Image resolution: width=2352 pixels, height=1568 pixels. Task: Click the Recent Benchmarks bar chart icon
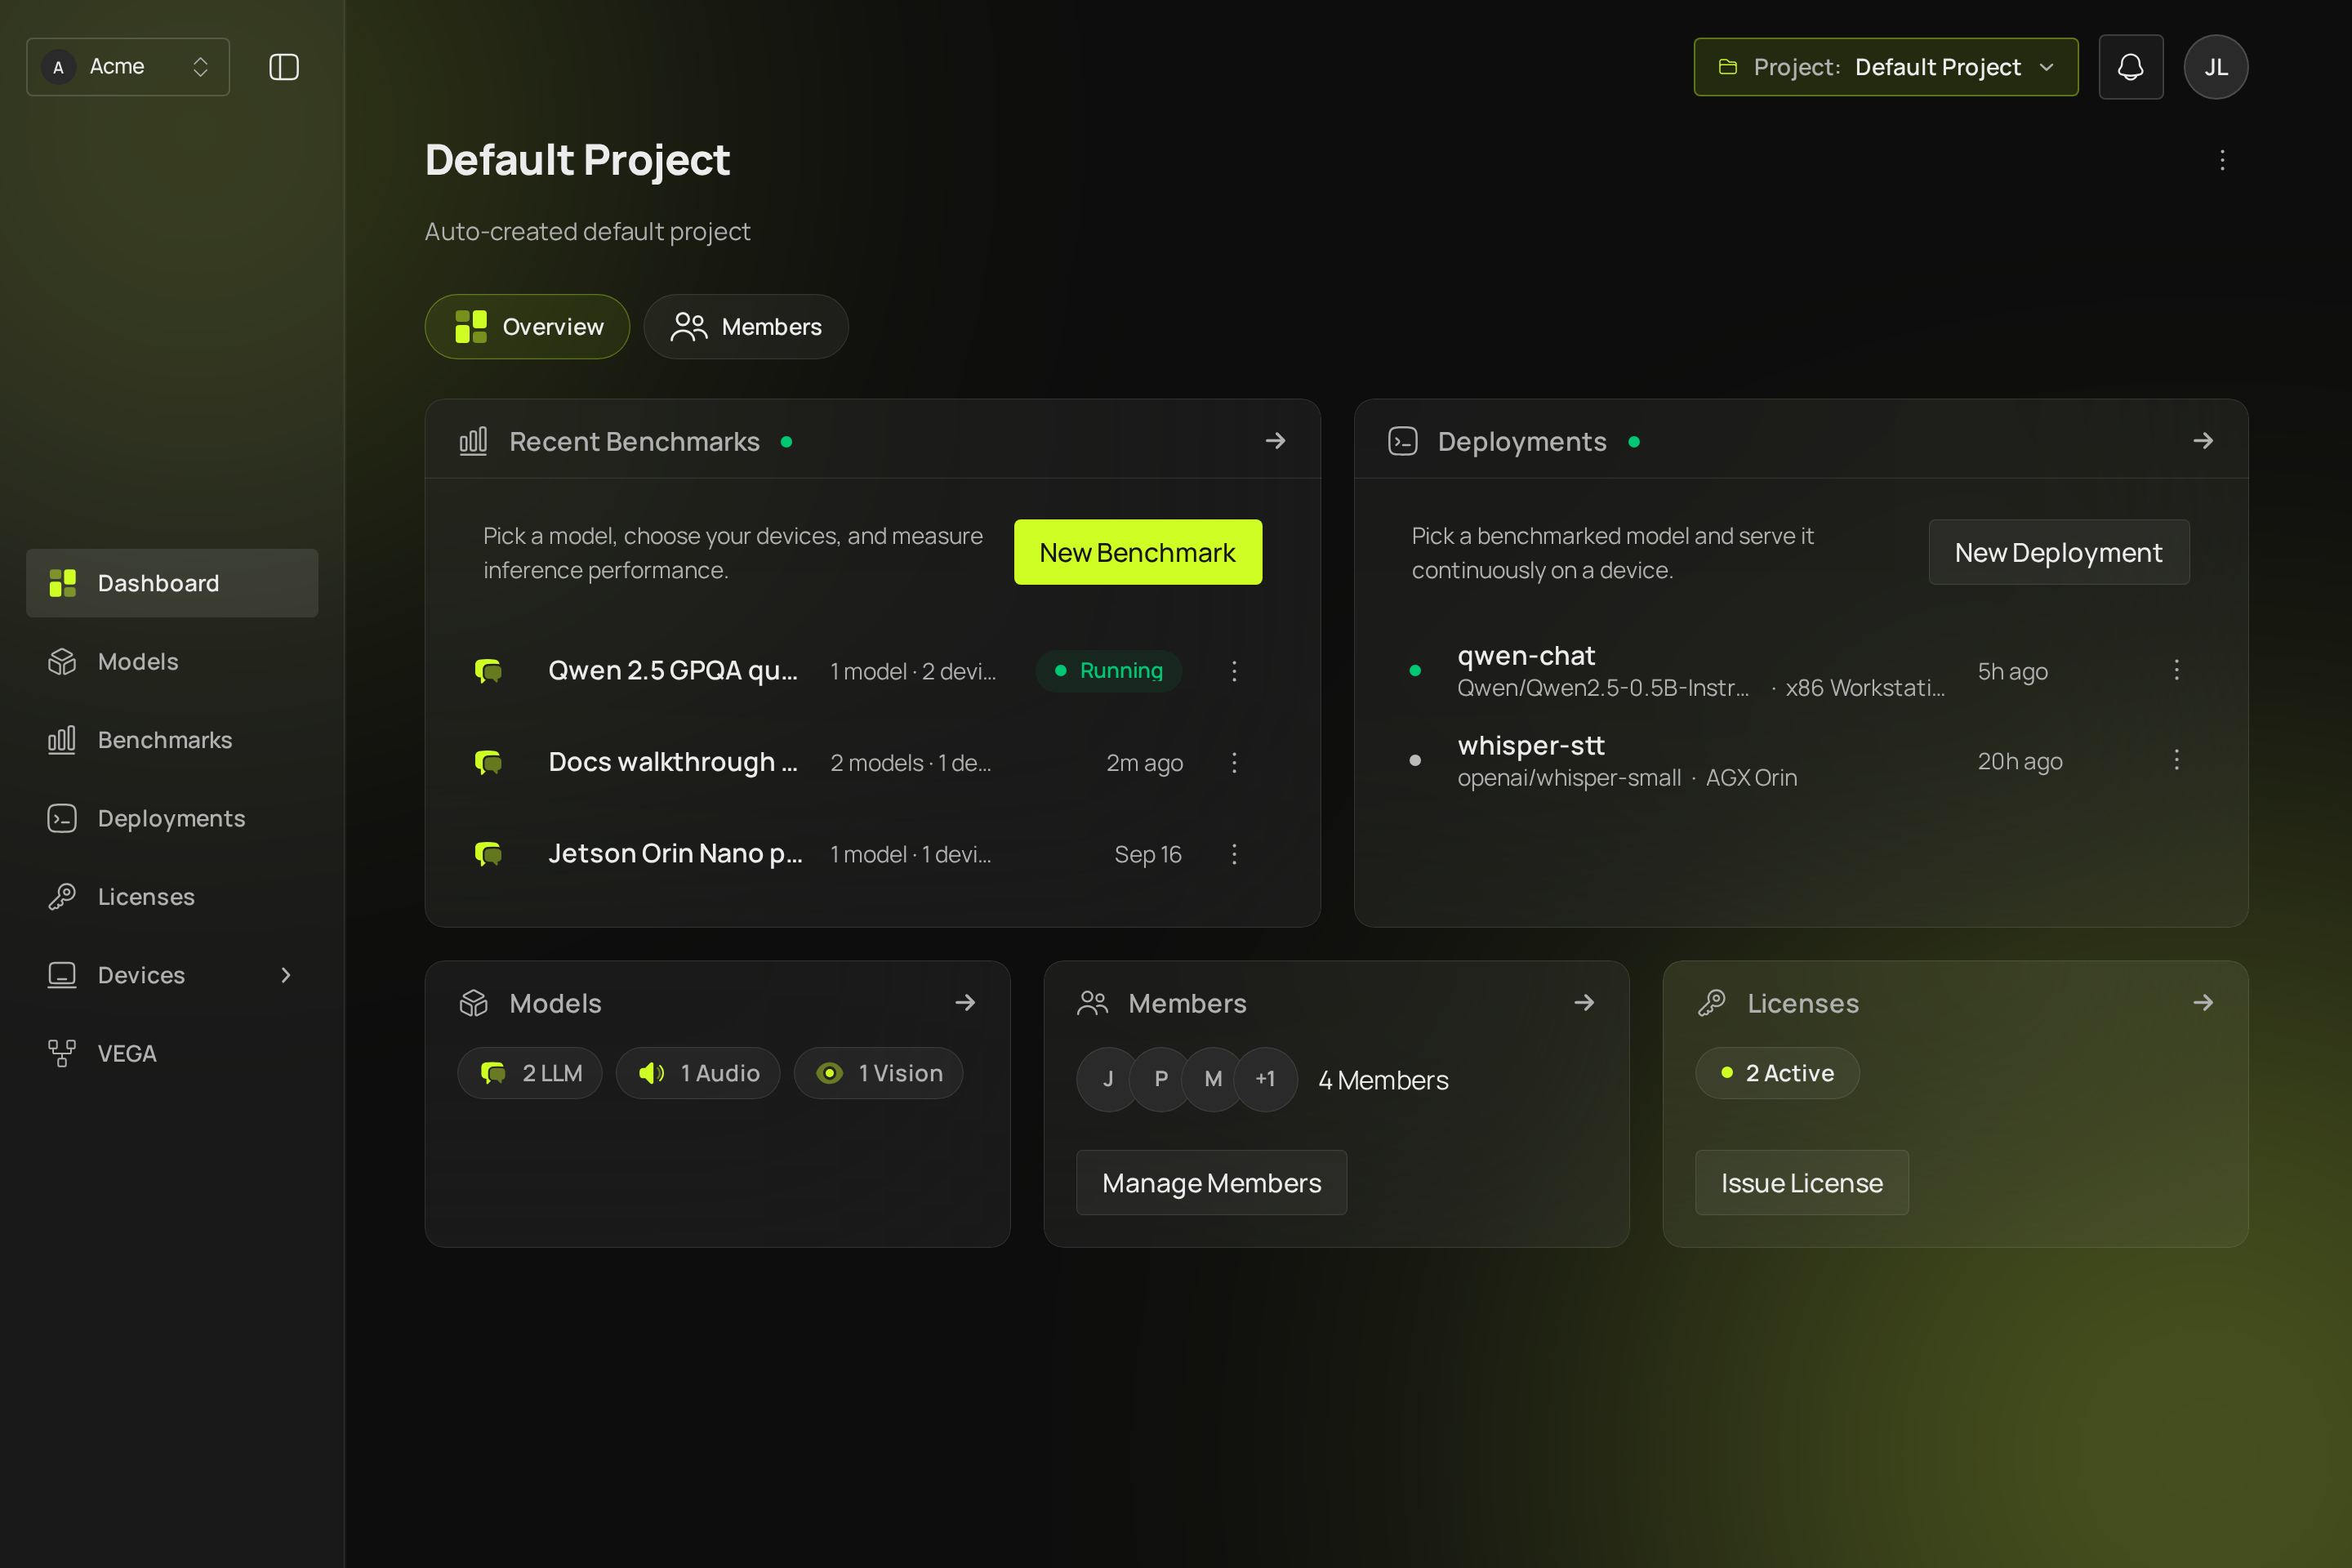pos(473,441)
